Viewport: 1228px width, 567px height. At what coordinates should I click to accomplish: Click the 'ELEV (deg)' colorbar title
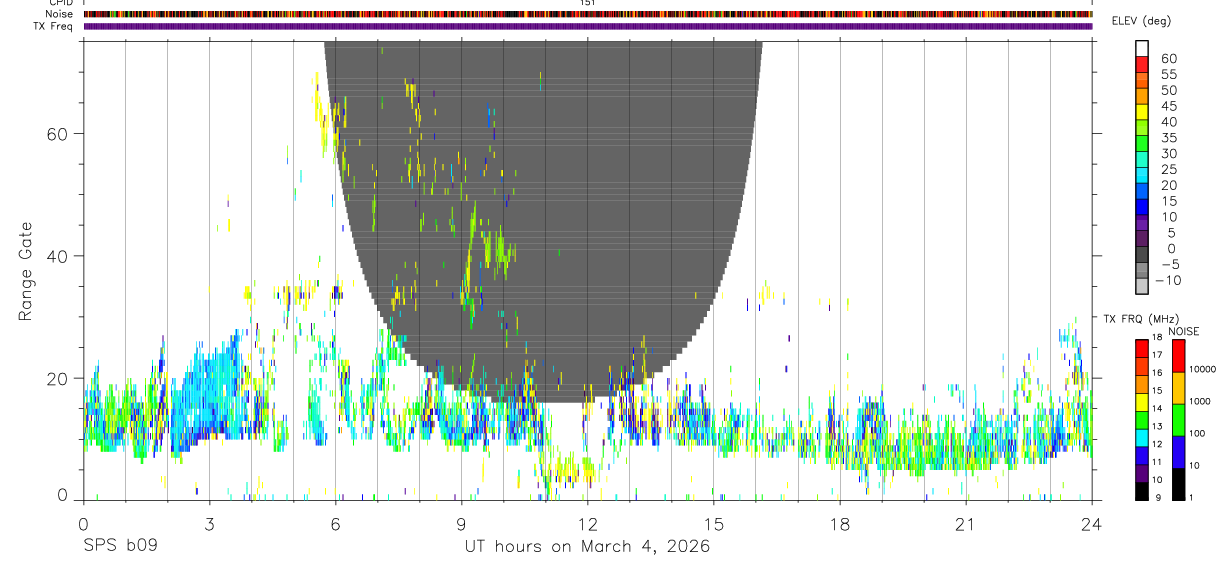[x=1142, y=21]
